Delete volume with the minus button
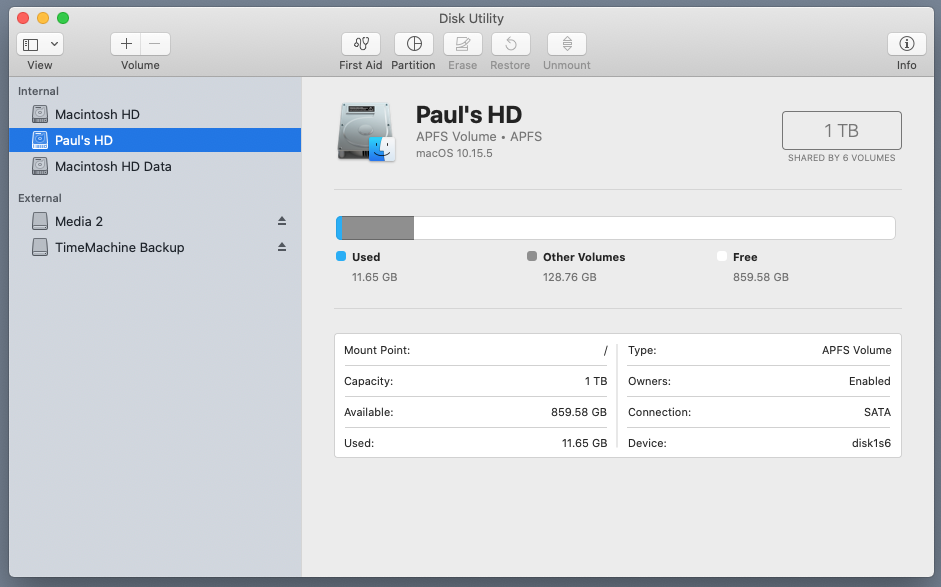The image size is (941, 587). pos(155,44)
